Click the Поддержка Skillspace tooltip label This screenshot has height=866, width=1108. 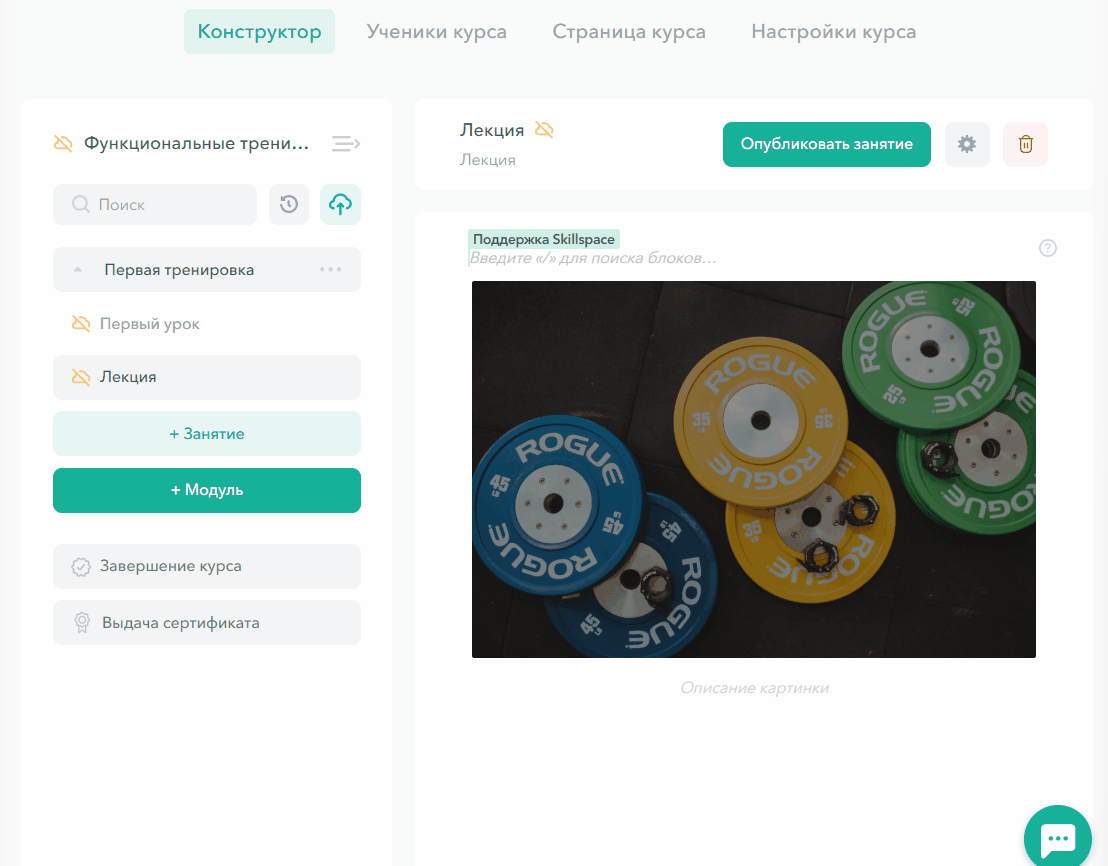(543, 239)
